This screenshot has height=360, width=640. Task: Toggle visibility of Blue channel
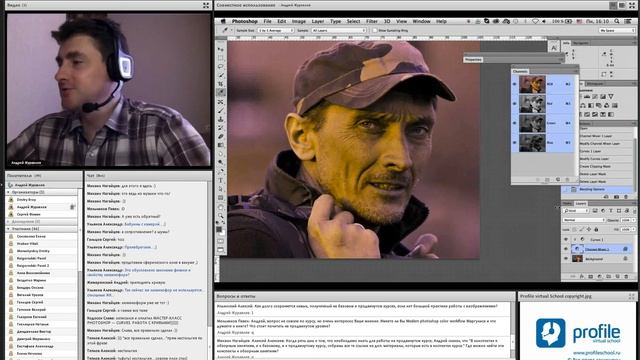coord(514,142)
